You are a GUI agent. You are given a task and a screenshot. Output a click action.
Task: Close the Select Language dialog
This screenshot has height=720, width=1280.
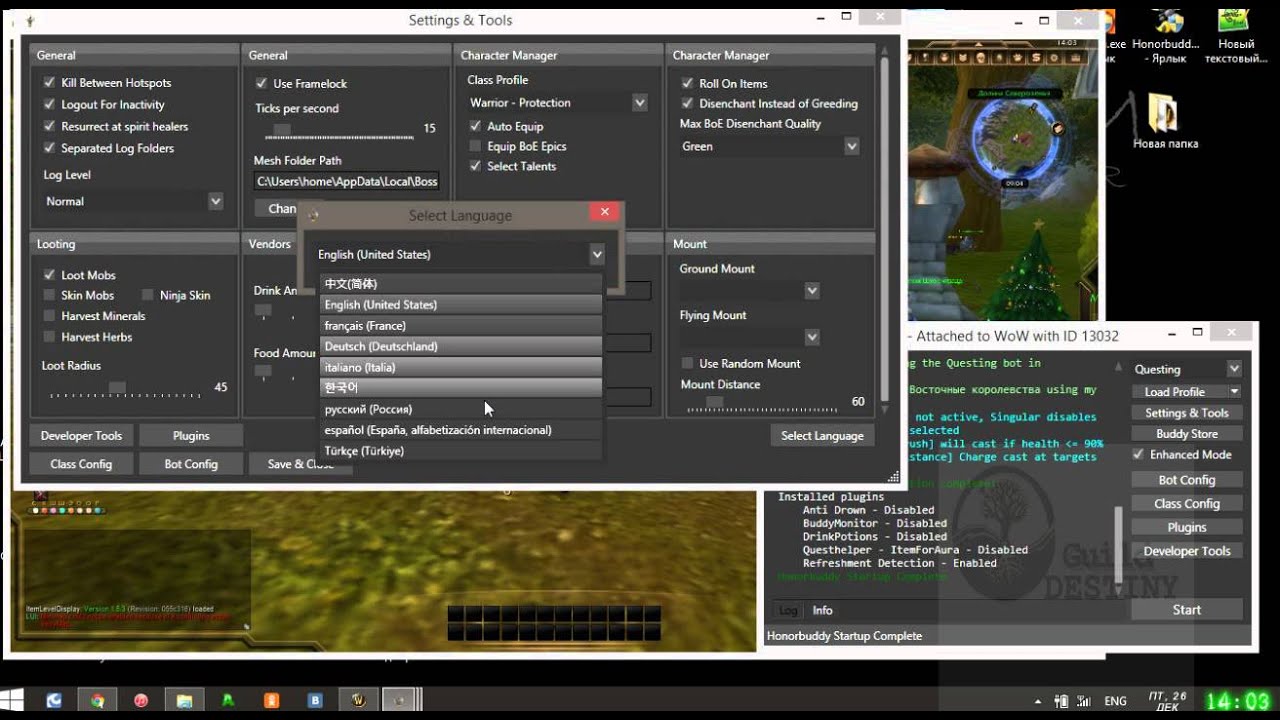(x=603, y=212)
